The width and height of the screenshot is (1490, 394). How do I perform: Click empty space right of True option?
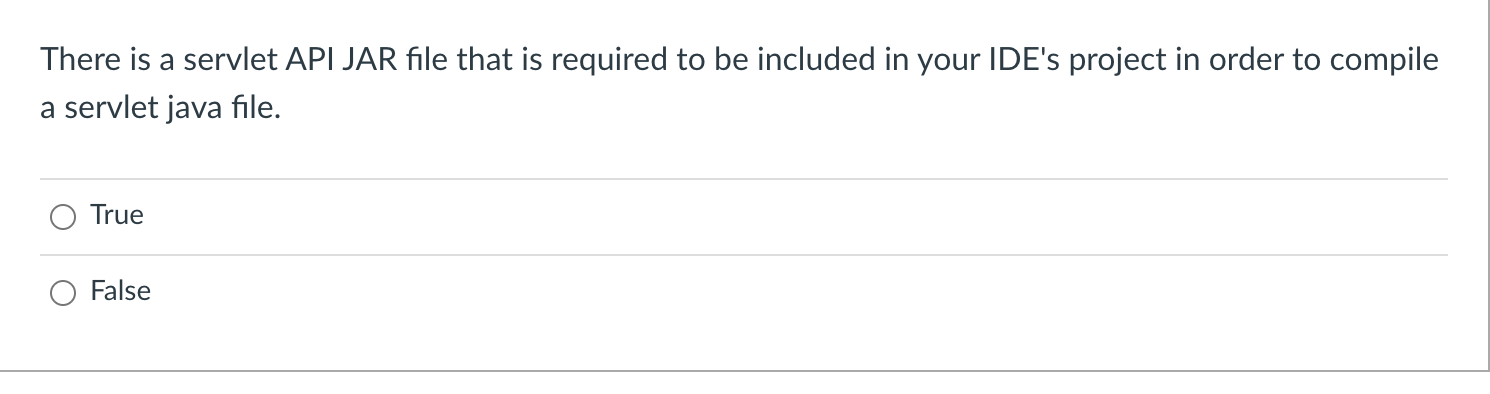800,217
